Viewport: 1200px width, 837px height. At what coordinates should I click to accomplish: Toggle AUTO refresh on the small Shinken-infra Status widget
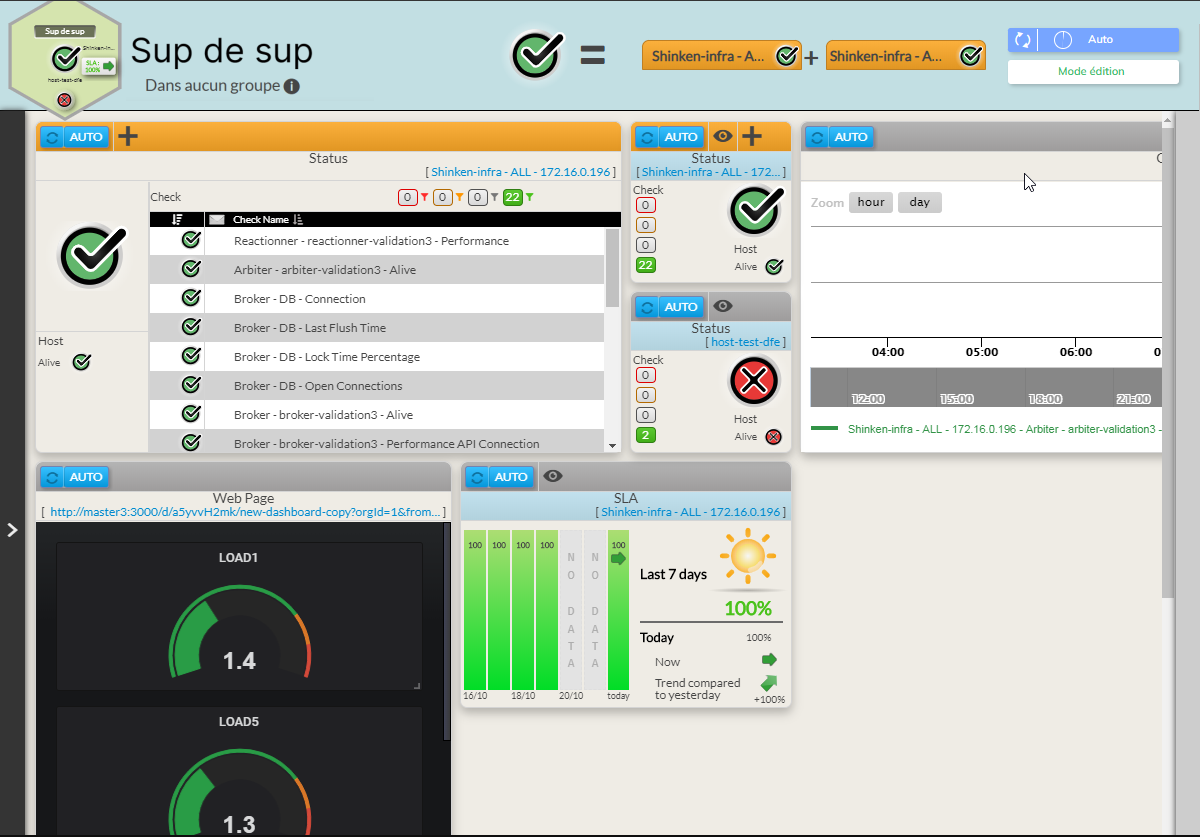click(682, 137)
